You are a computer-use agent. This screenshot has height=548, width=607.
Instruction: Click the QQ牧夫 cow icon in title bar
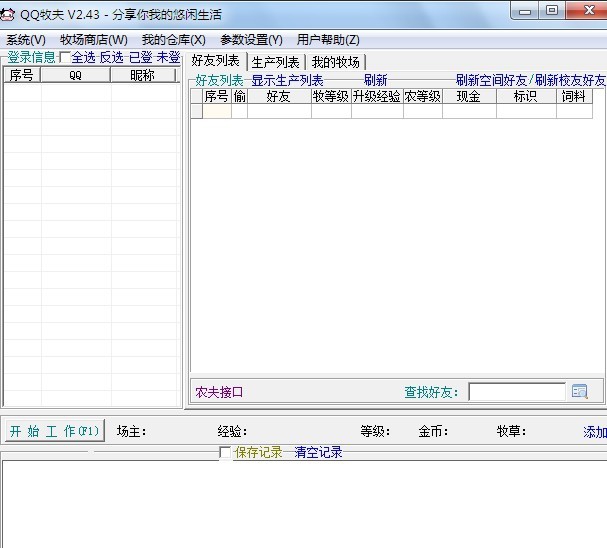click(7, 15)
